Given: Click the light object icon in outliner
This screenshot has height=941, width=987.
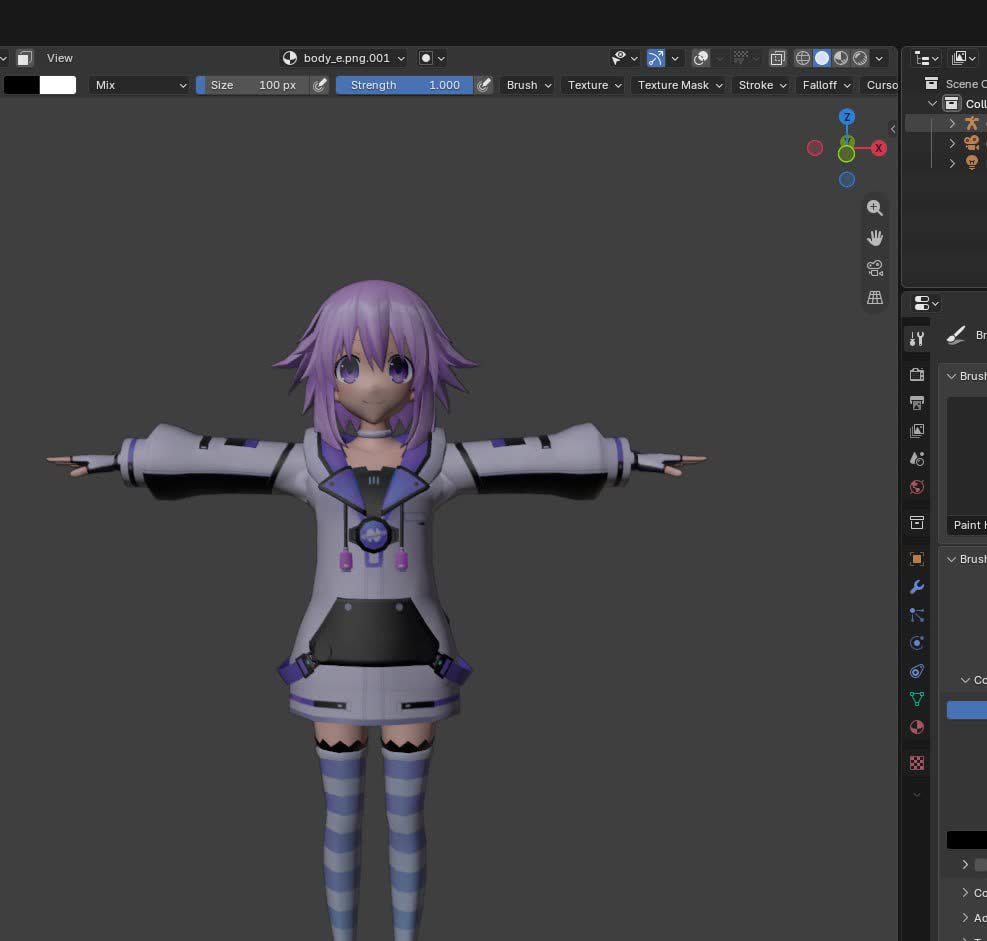Looking at the screenshot, I should pos(971,162).
